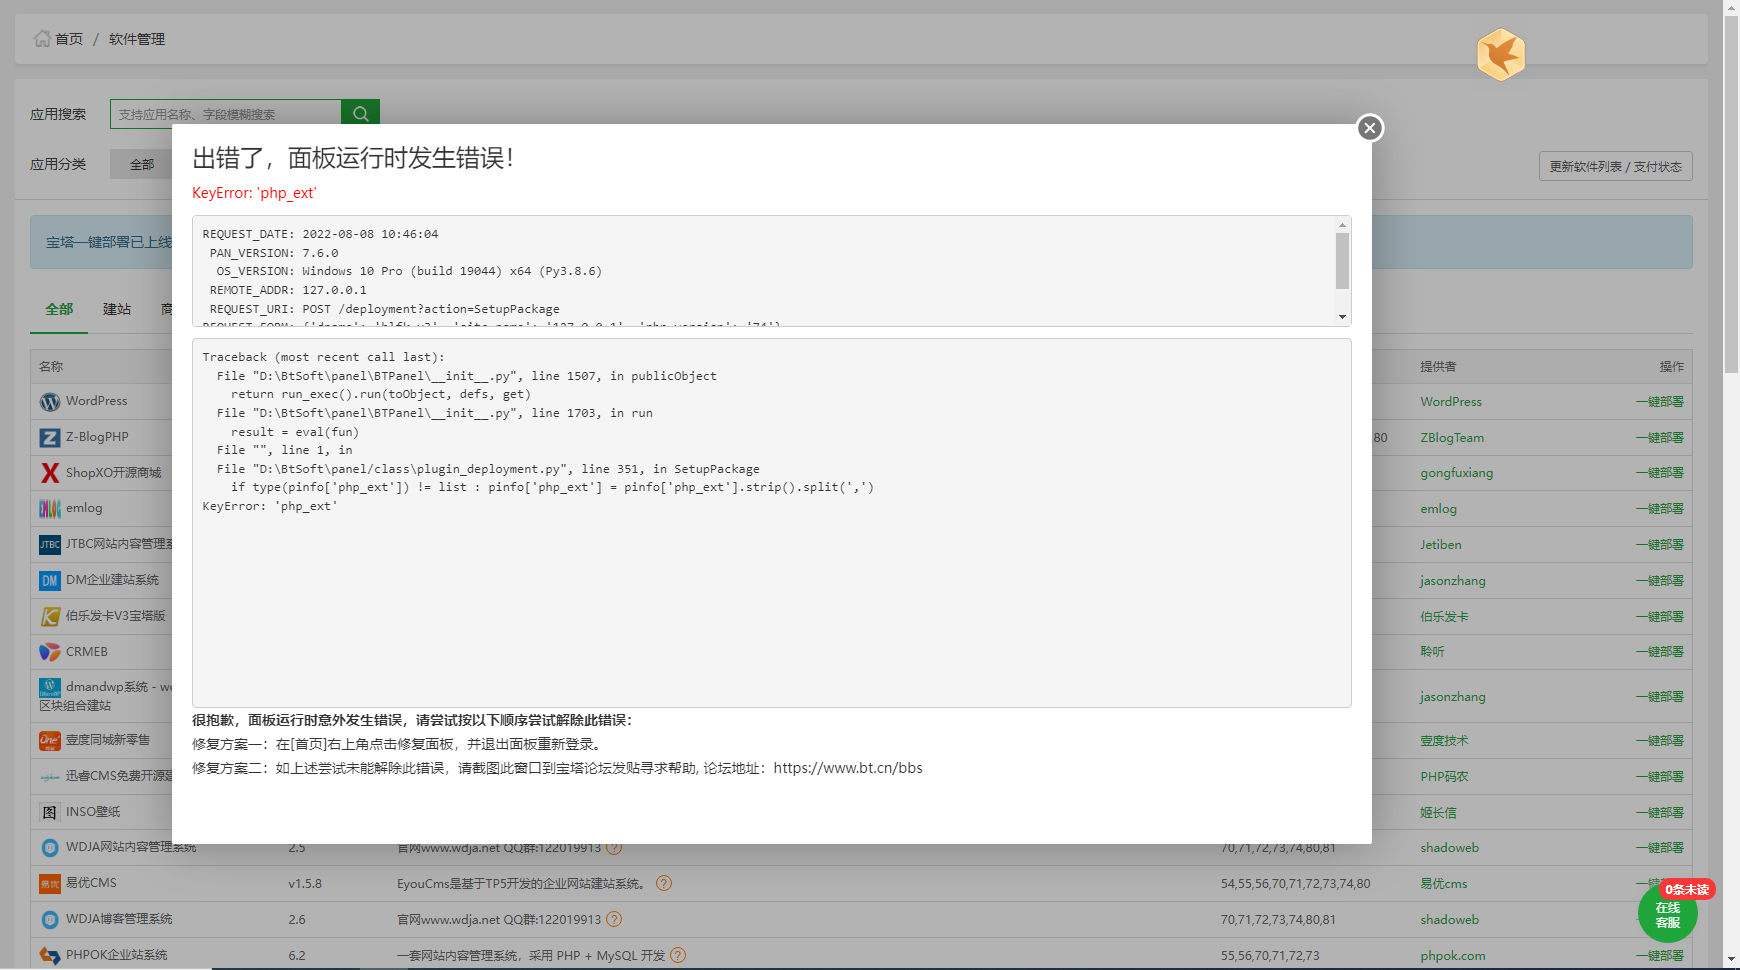Click 更新软件列表 / 支付状态 button
The height and width of the screenshot is (970, 1740).
pyautogui.click(x=1615, y=166)
